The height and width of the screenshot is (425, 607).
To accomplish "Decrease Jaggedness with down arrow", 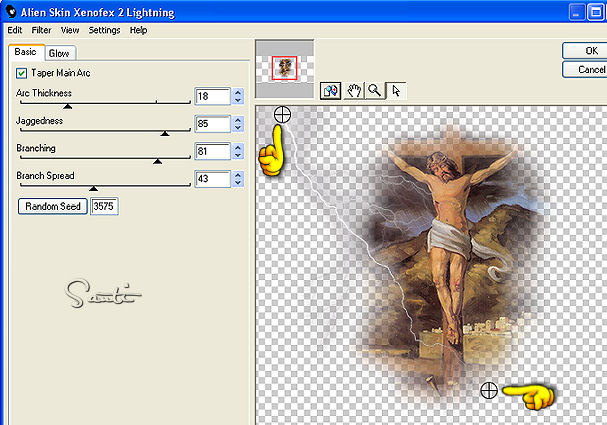I will (x=238, y=128).
